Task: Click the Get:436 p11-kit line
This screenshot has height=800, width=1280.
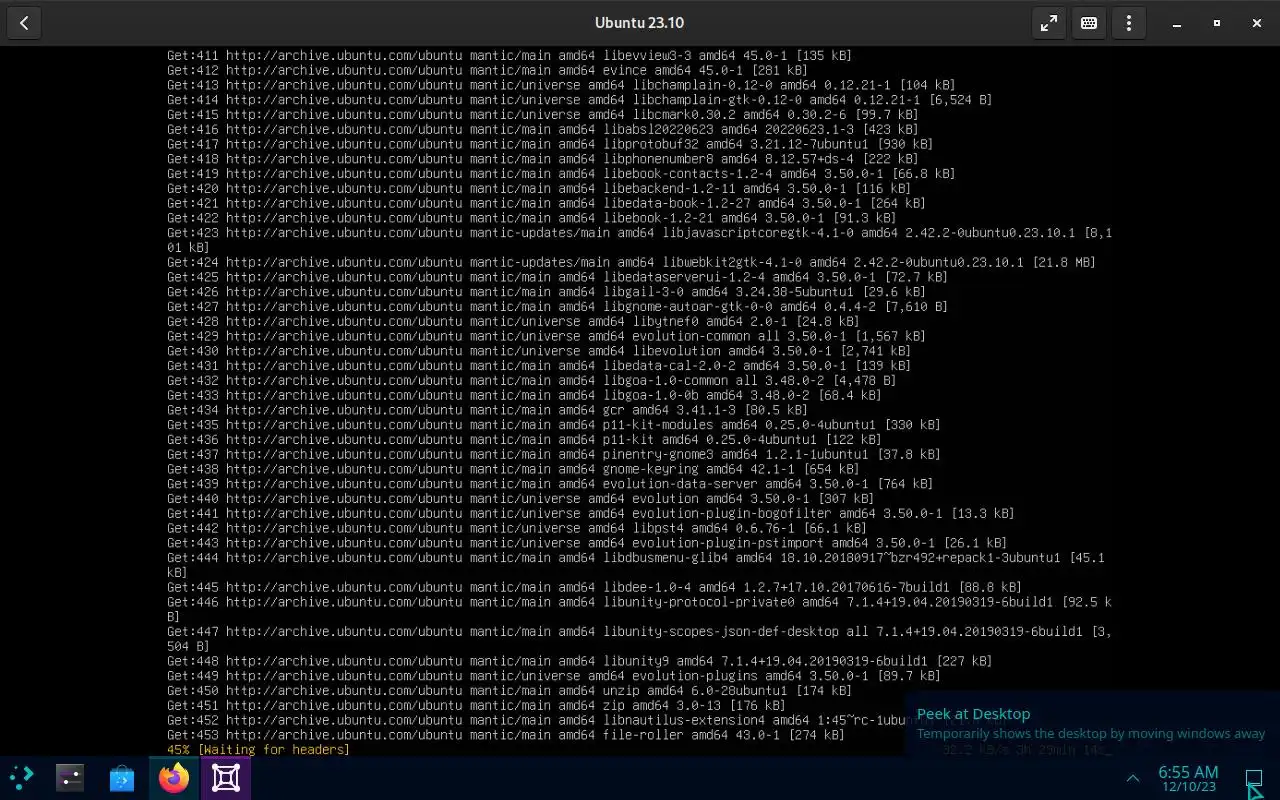Action: coord(525,440)
